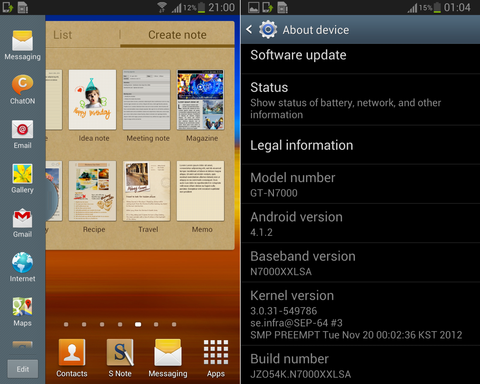Choose the Meeting note template

coord(147,106)
